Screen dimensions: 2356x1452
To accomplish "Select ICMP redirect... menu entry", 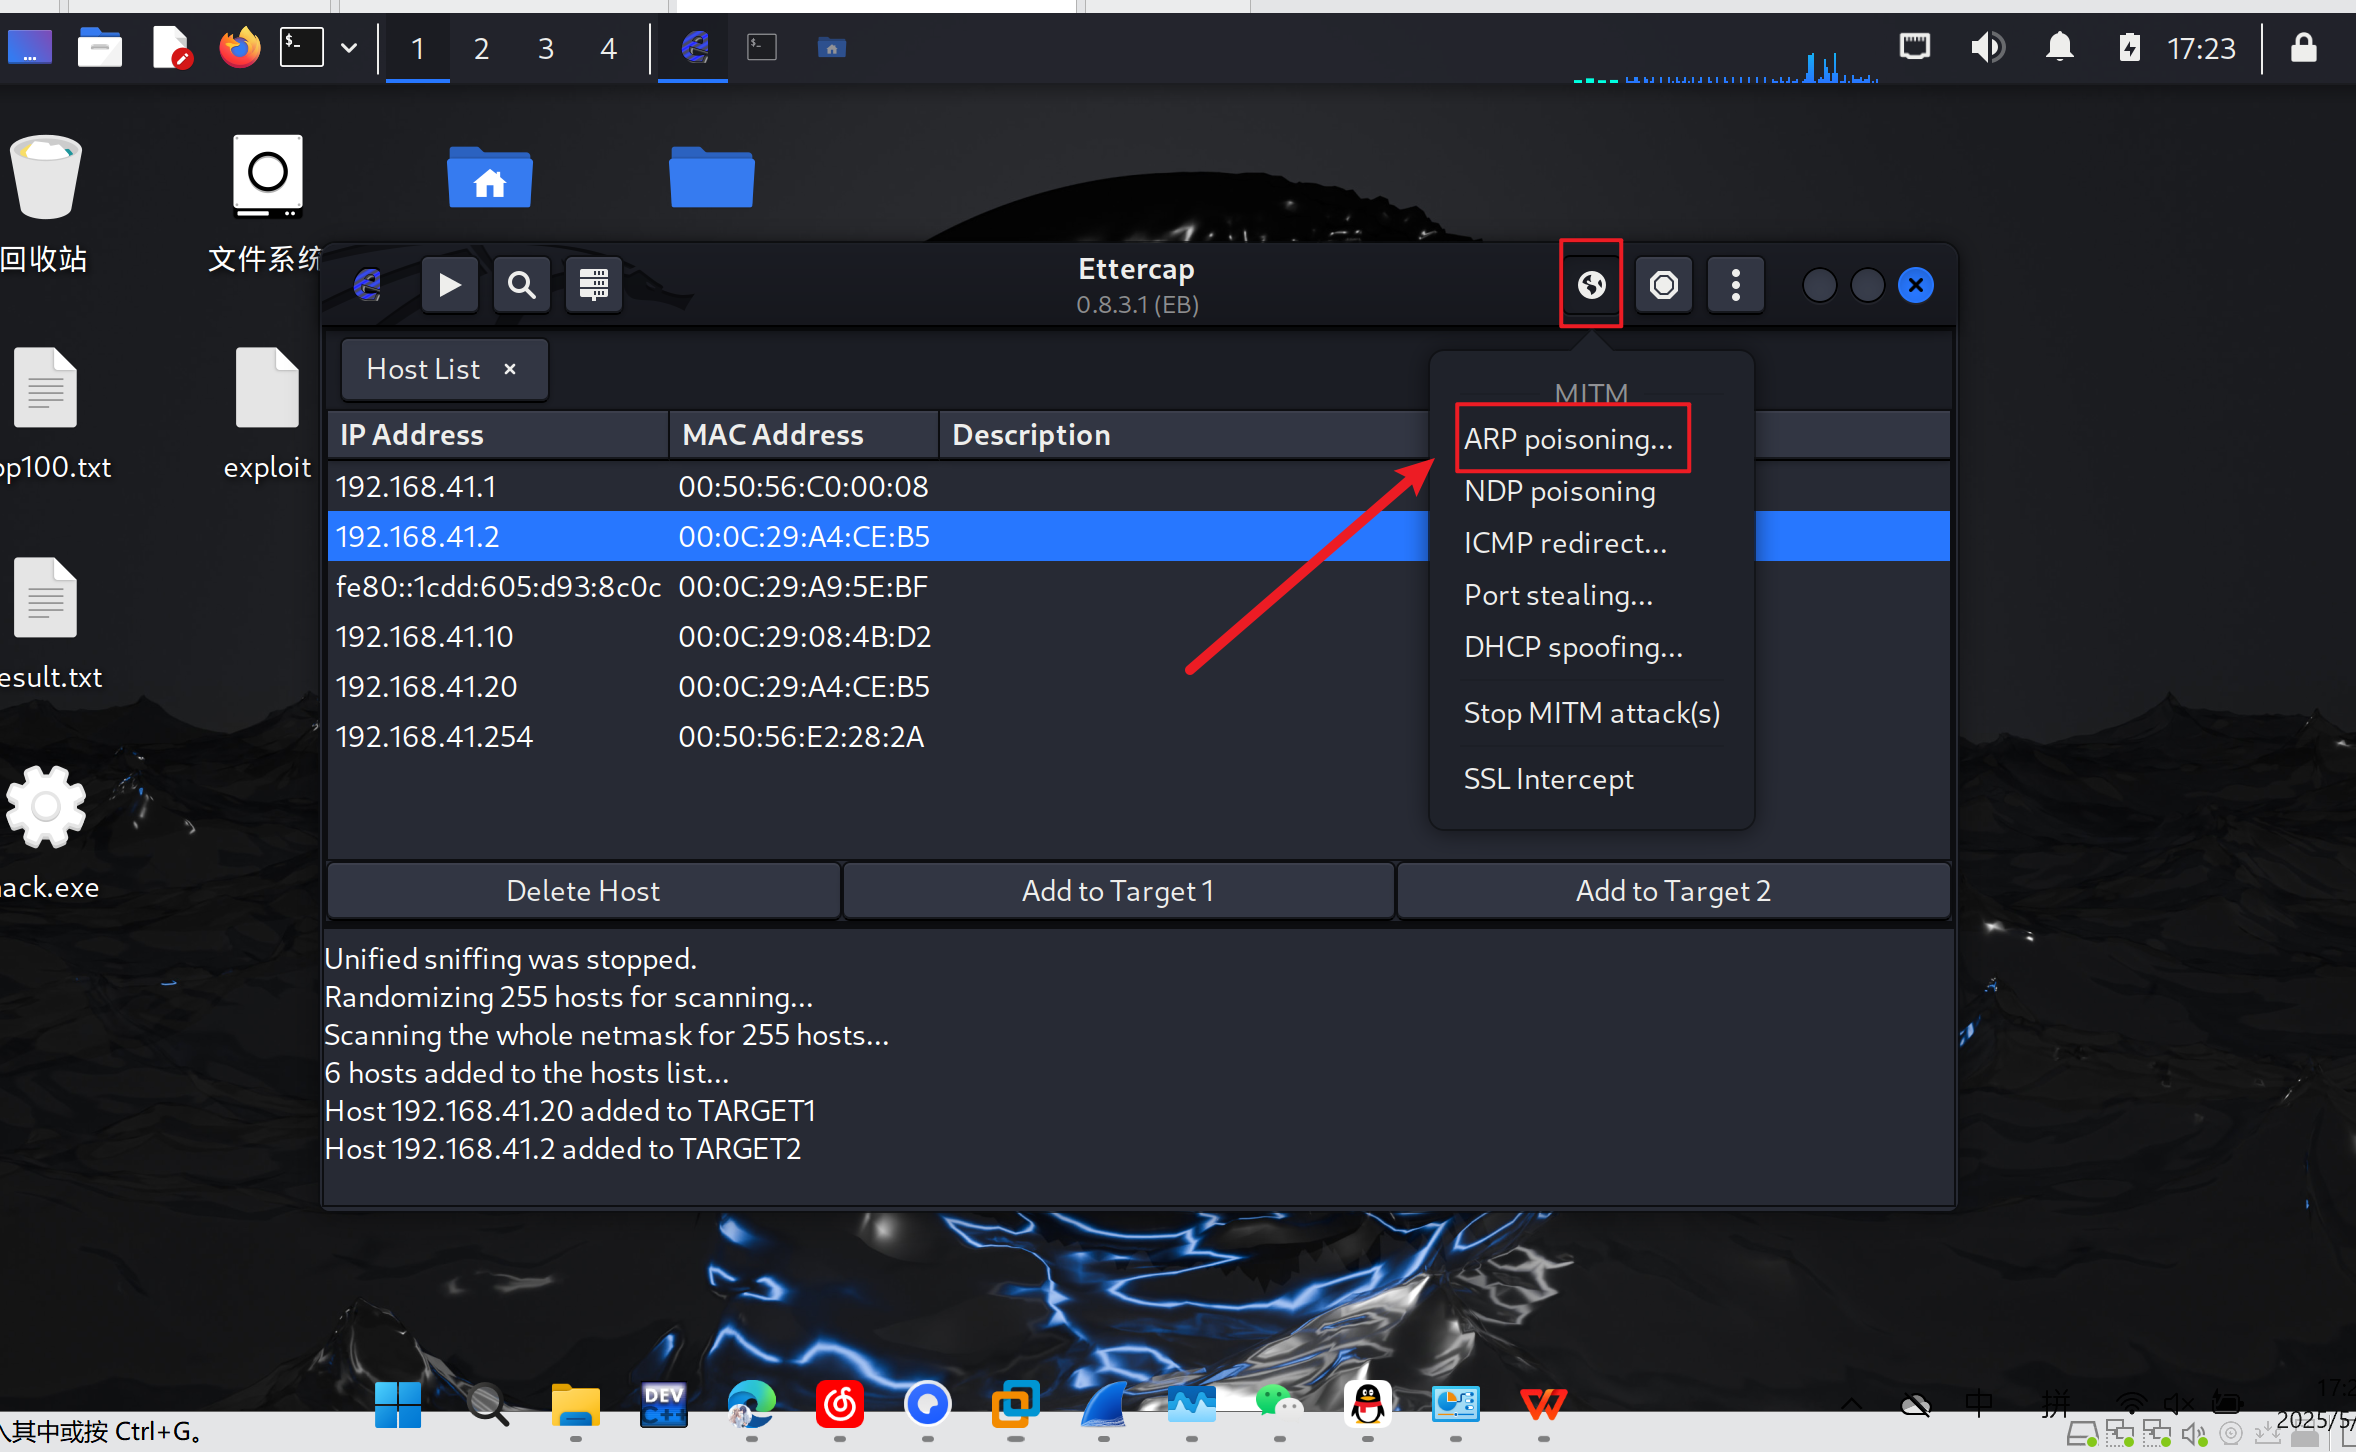I will click(x=1565, y=543).
